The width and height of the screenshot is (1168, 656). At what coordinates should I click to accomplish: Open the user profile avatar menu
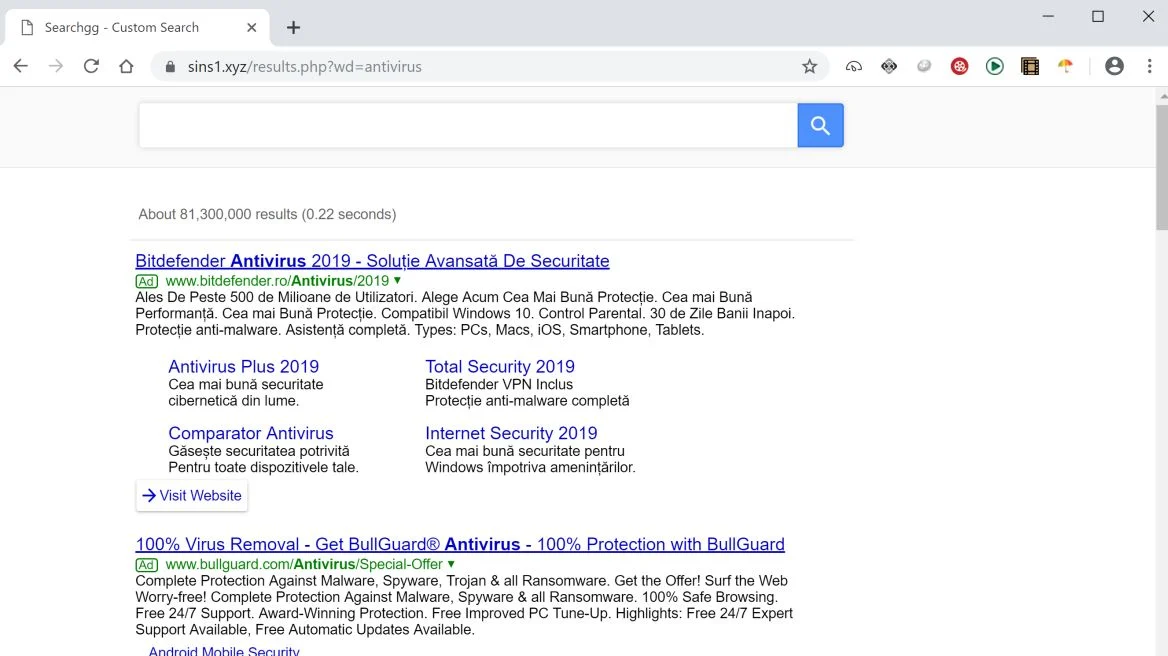tap(1114, 66)
